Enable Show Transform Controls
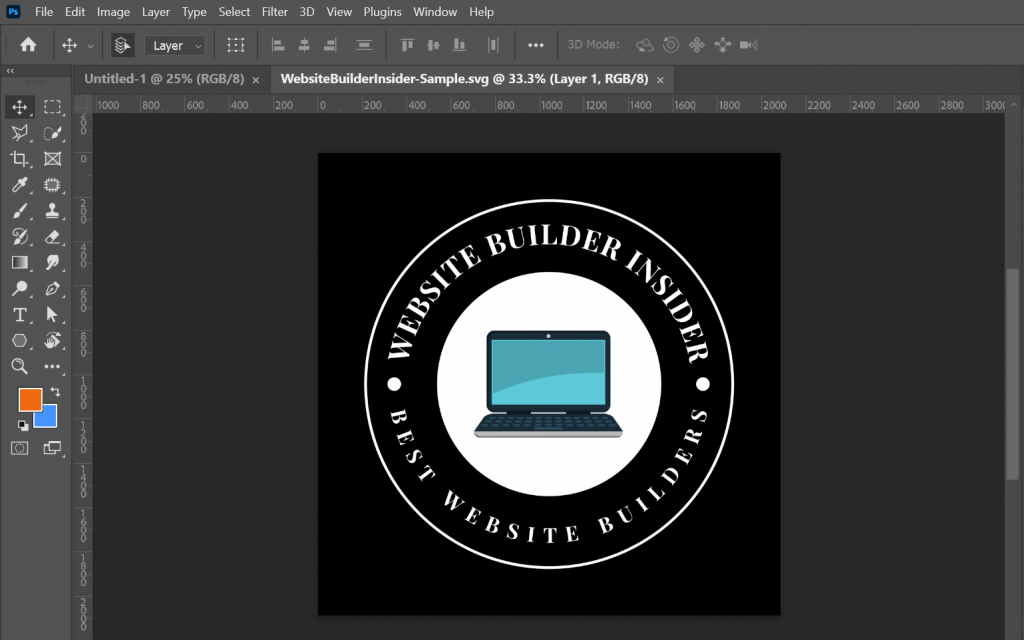1024x640 pixels. click(236, 45)
